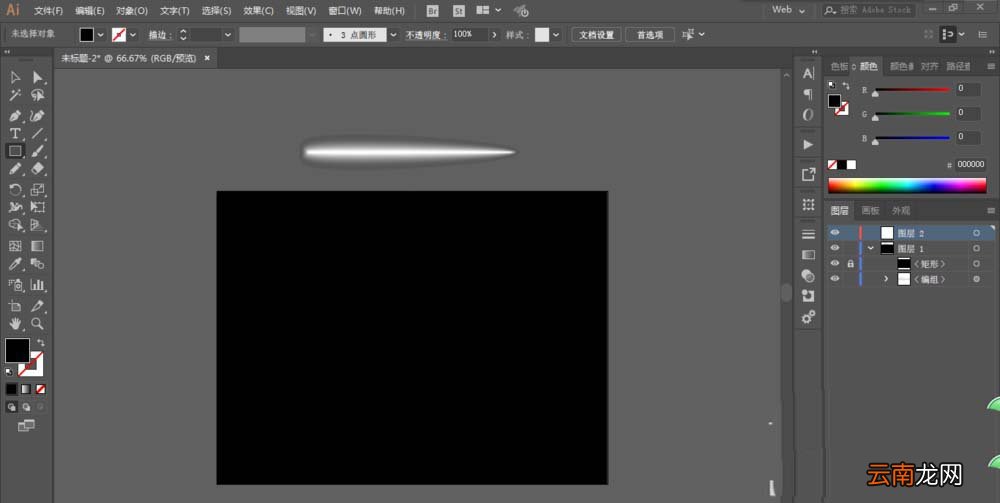Click the 文档设置 button

596,35
